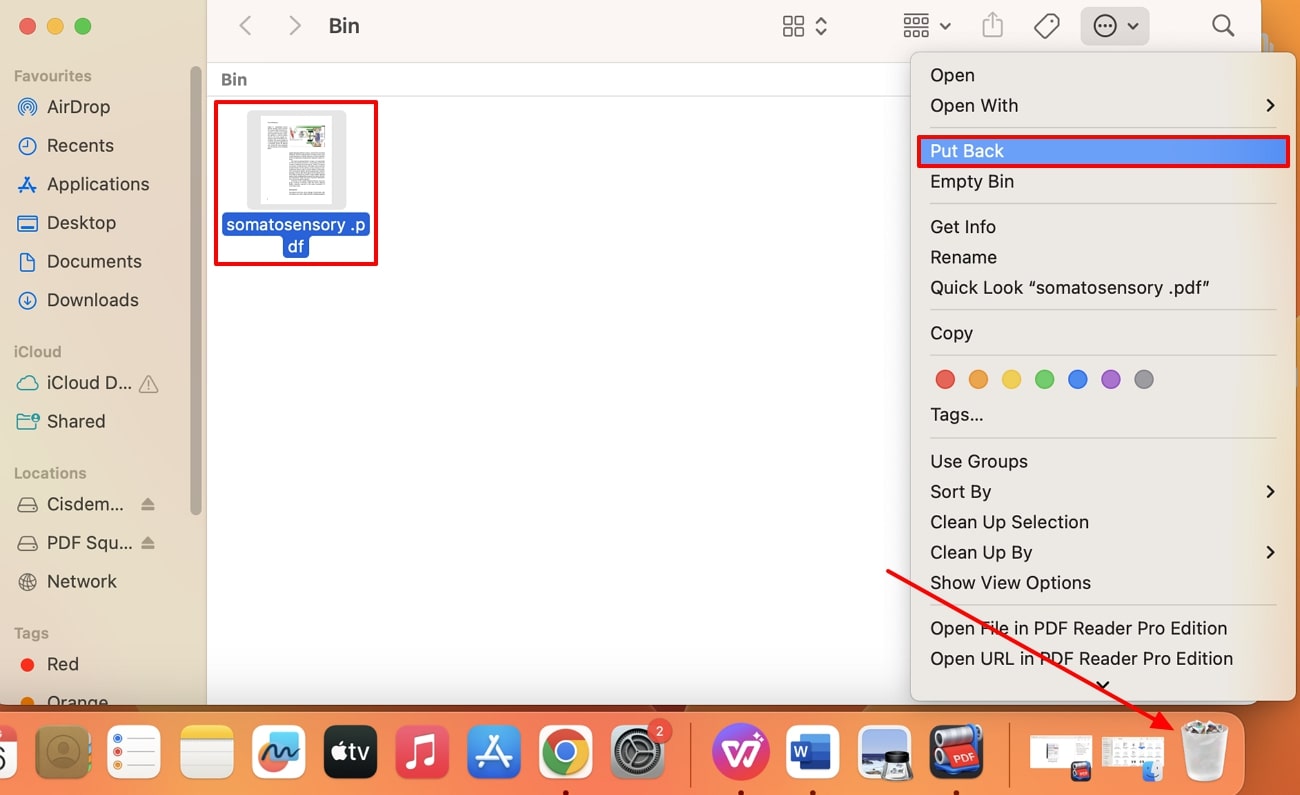Launch Google Chrome from the Dock
Screen dimensions: 1300x795
(566, 752)
